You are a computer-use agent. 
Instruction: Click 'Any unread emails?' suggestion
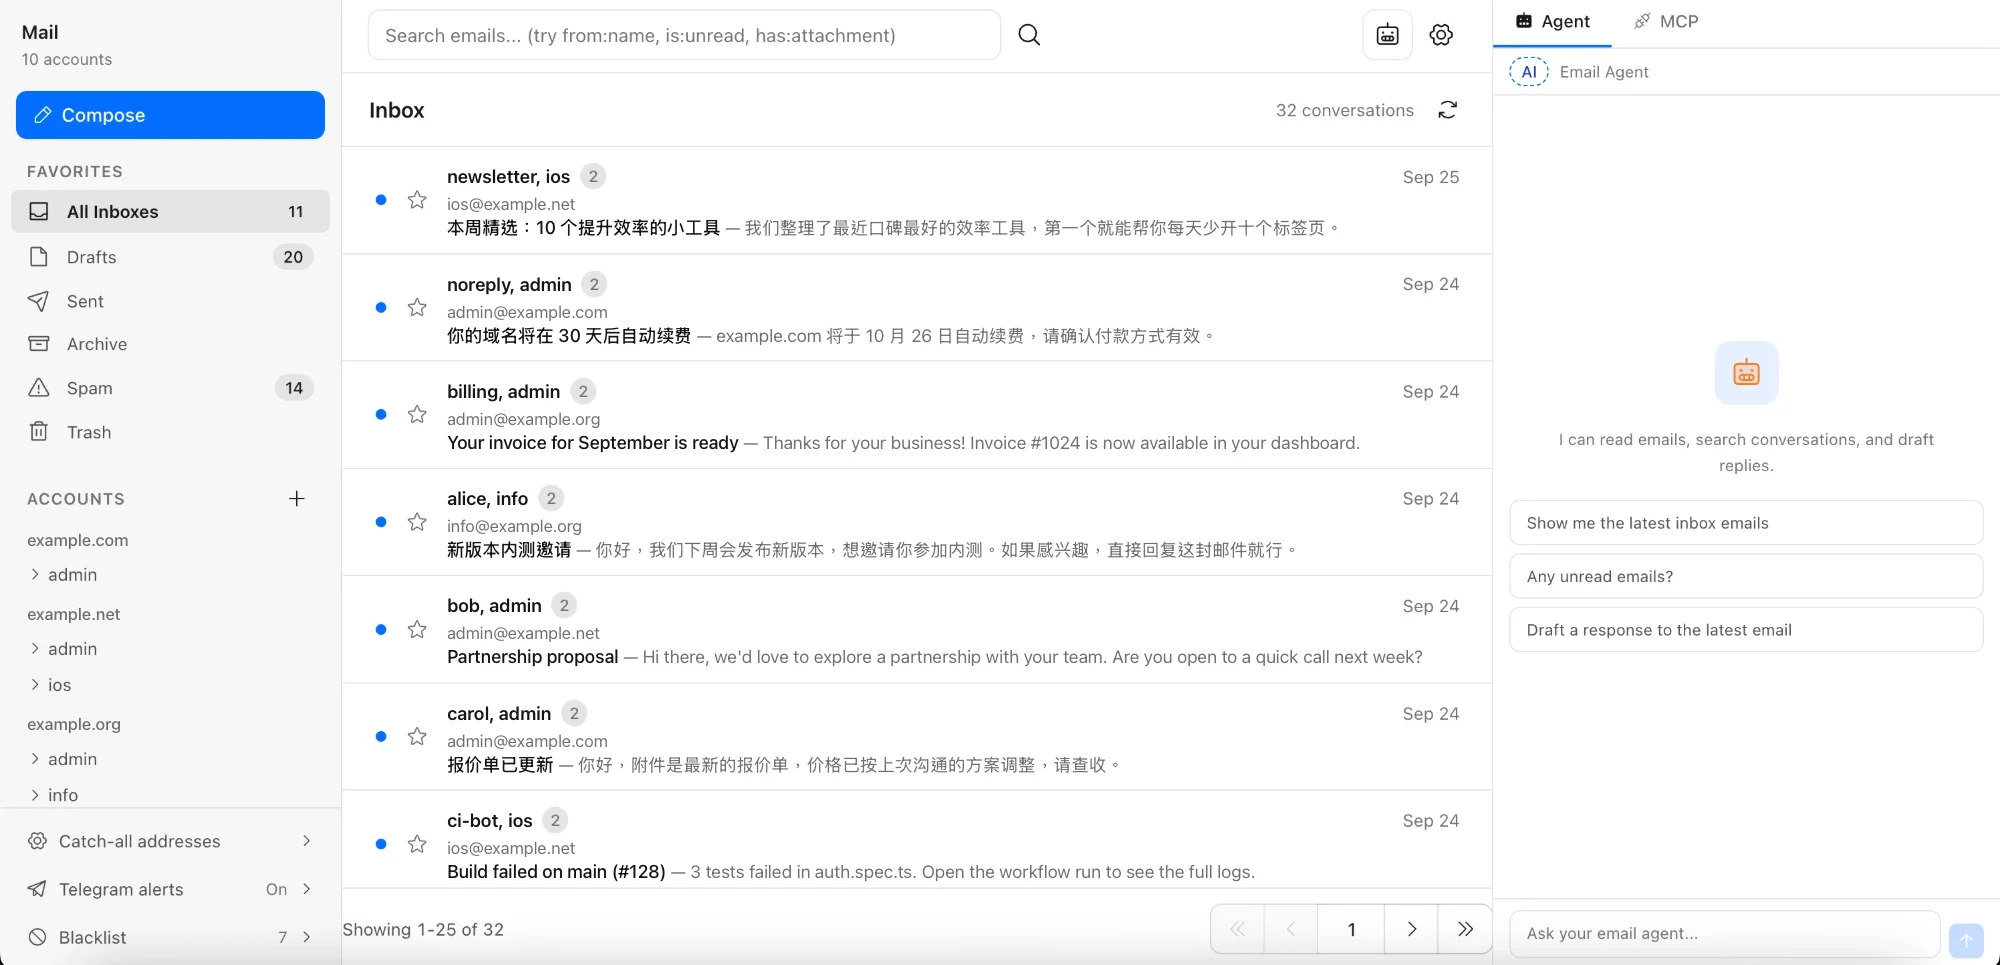tap(1746, 576)
